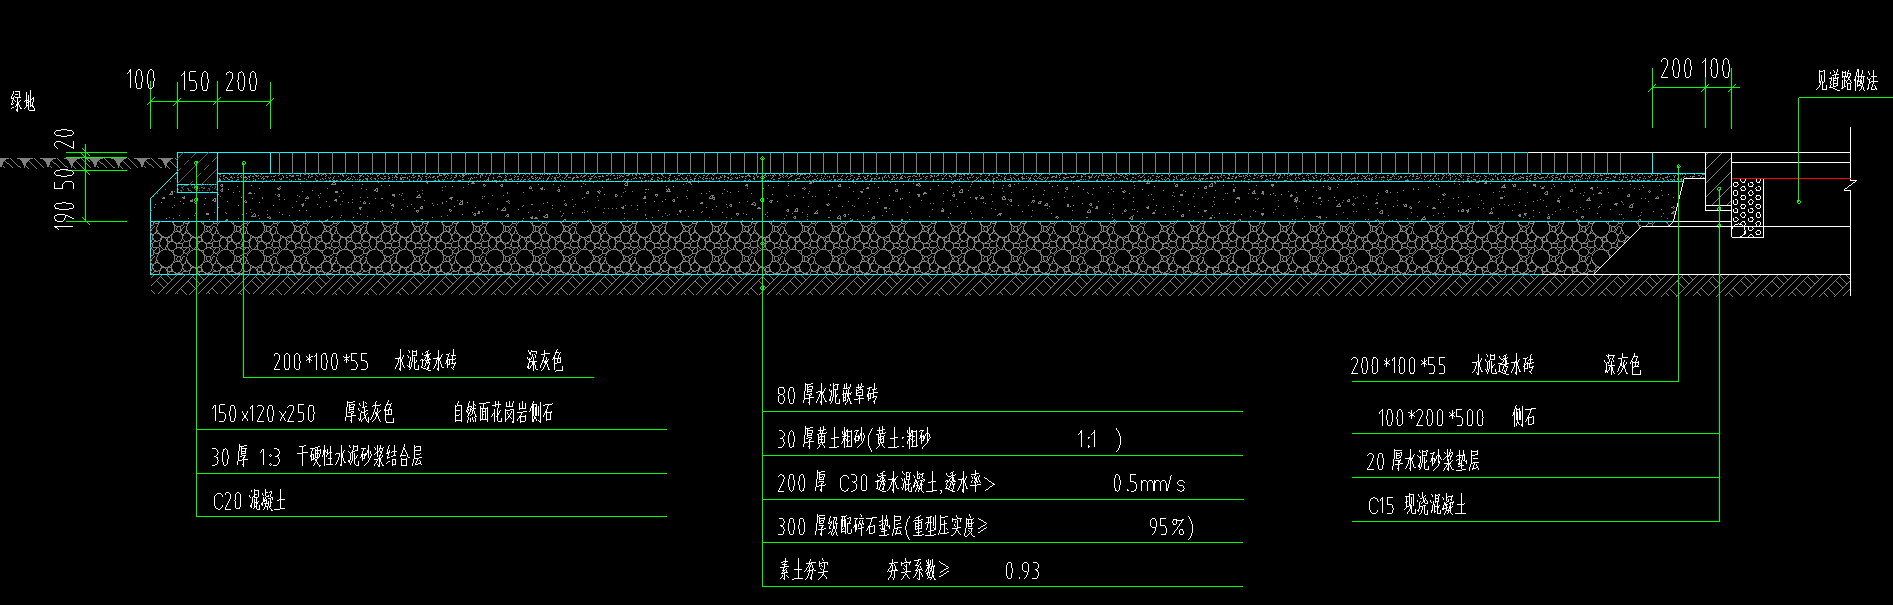
Task: Click the 200厚 C30 透水混凝土 text
Action: point(885,484)
